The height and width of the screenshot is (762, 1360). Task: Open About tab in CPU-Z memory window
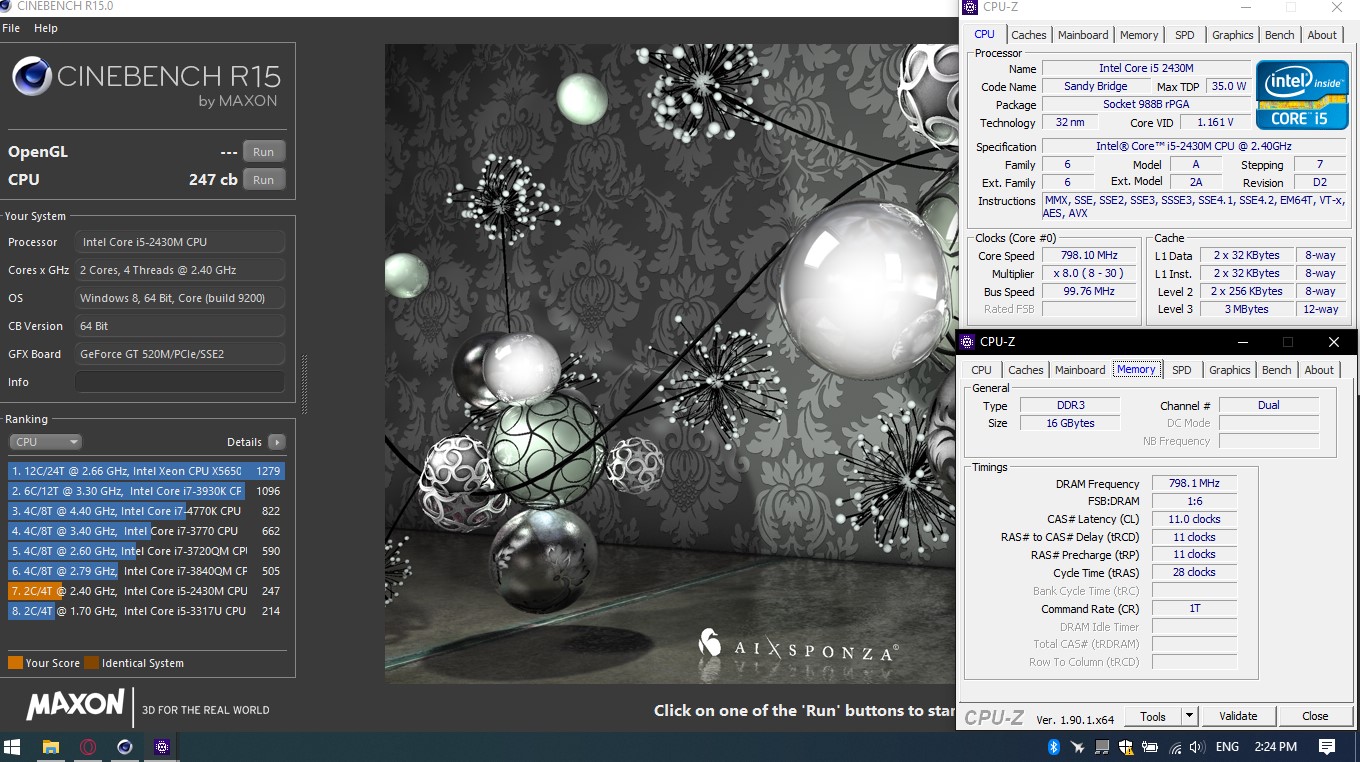pyautogui.click(x=1319, y=370)
